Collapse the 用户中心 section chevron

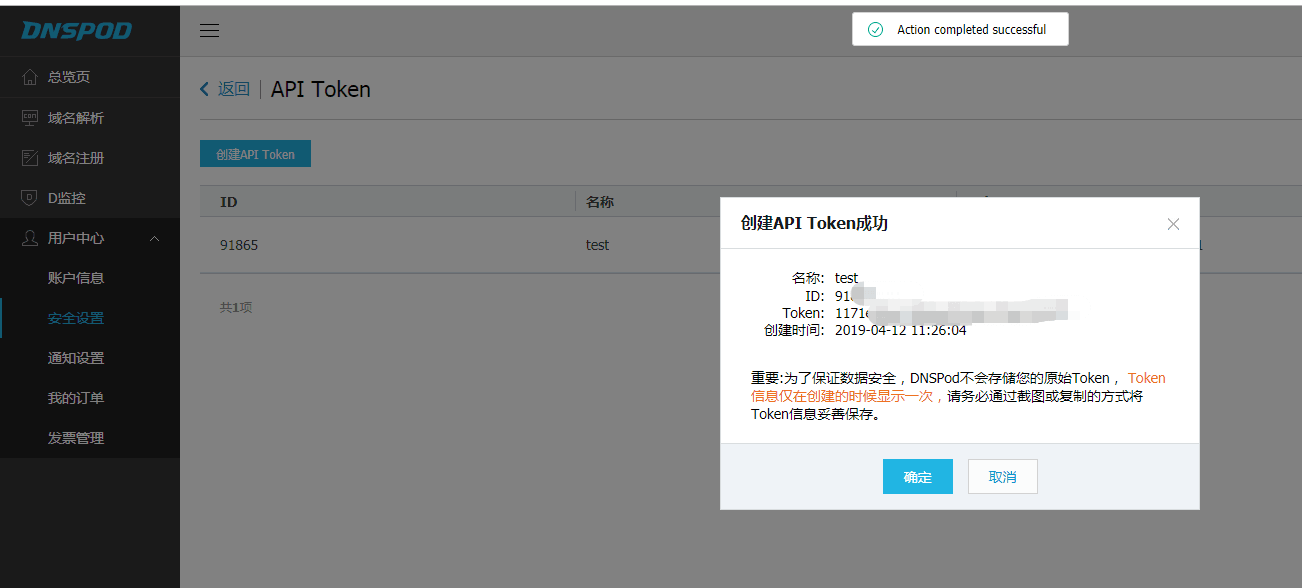click(x=154, y=238)
